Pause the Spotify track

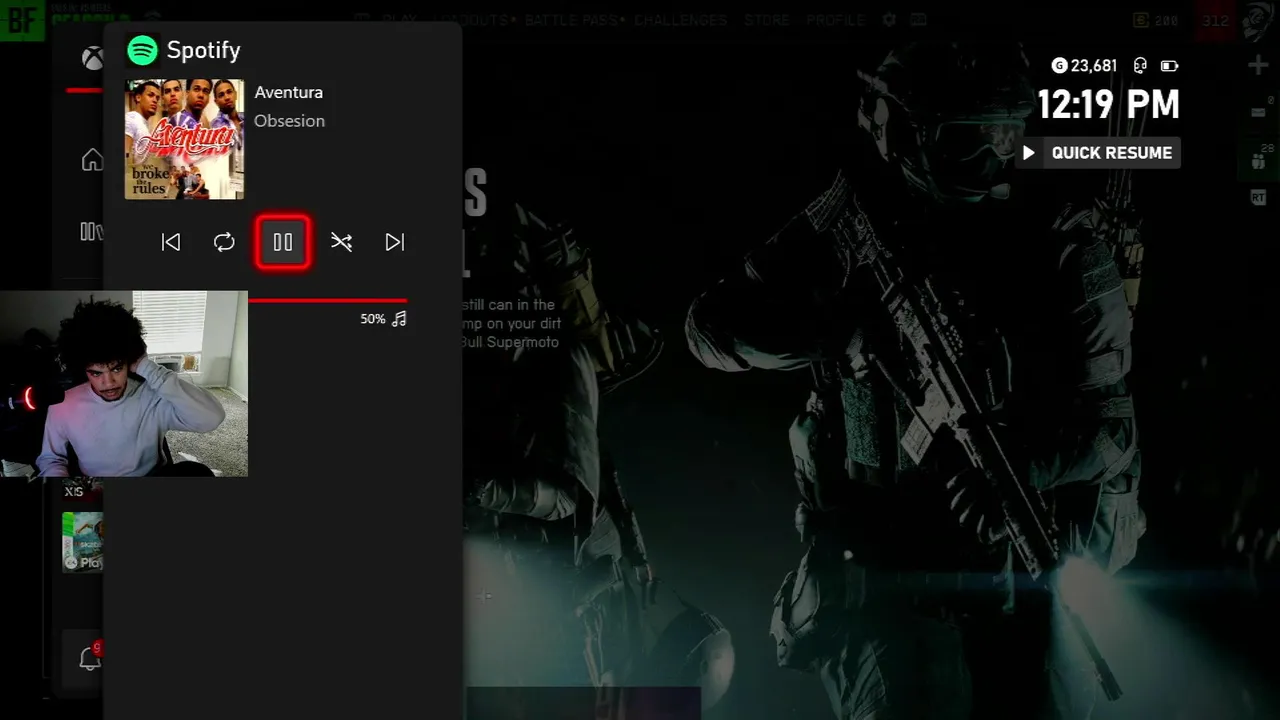click(283, 242)
